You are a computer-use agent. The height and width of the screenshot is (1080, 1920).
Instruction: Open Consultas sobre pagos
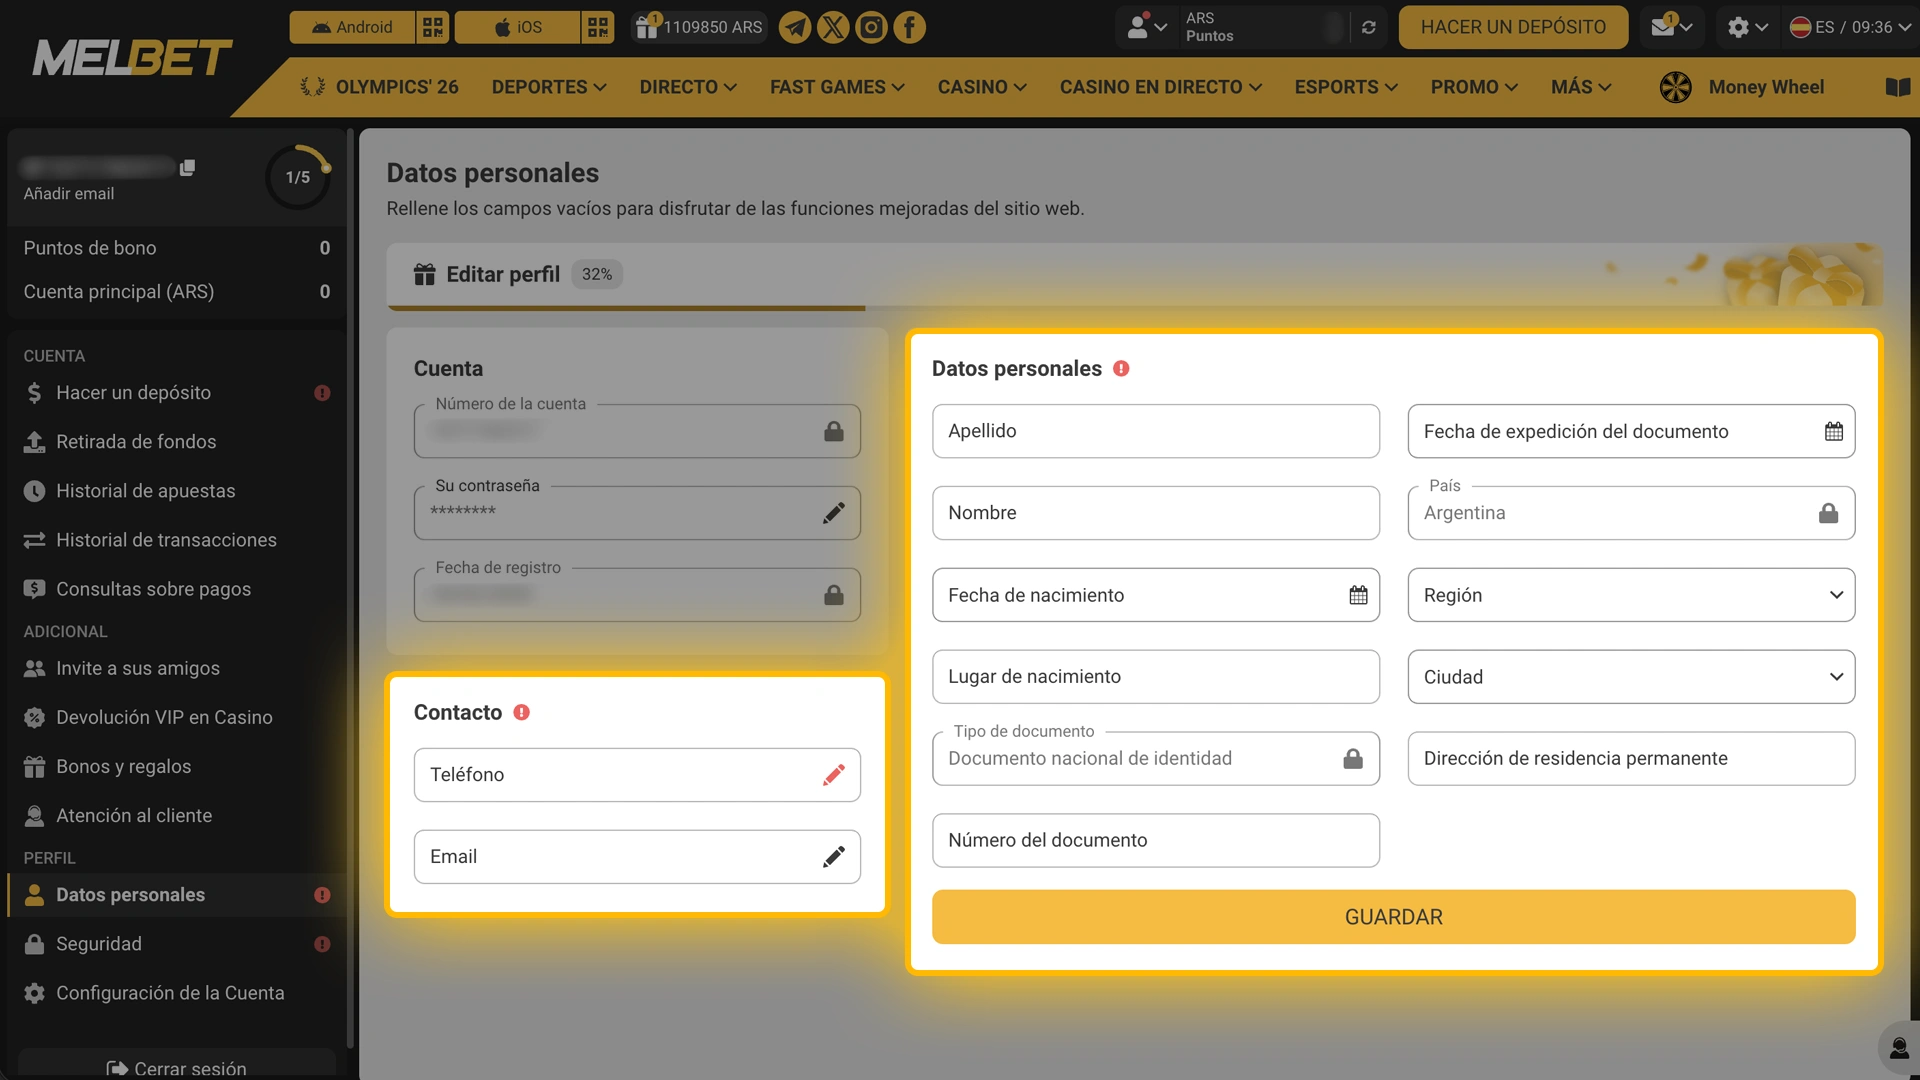click(x=176, y=589)
